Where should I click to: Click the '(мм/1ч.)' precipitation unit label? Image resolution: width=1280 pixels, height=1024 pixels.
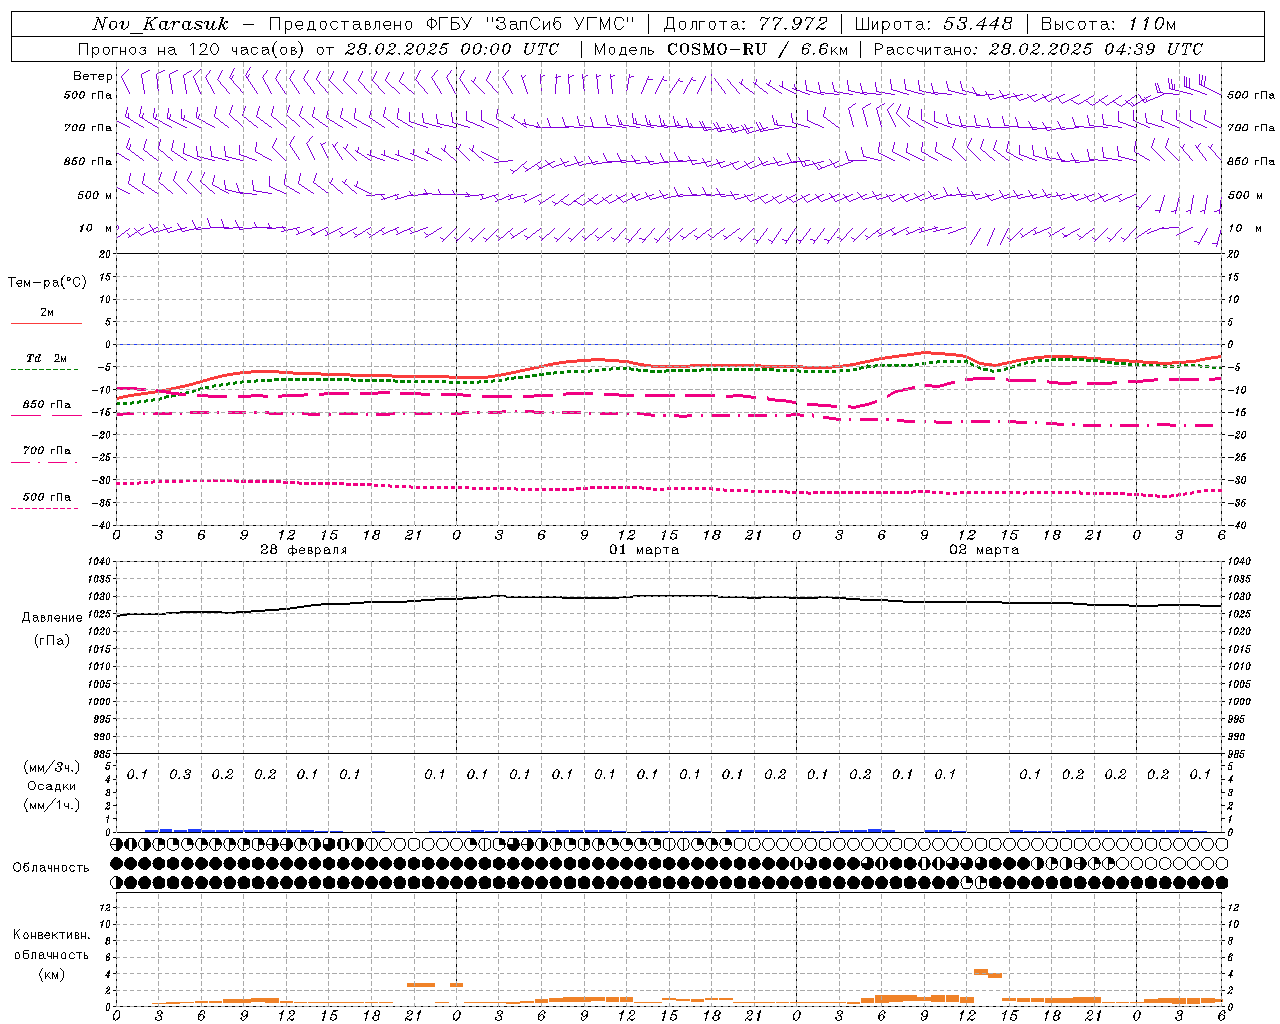coord(52,805)
